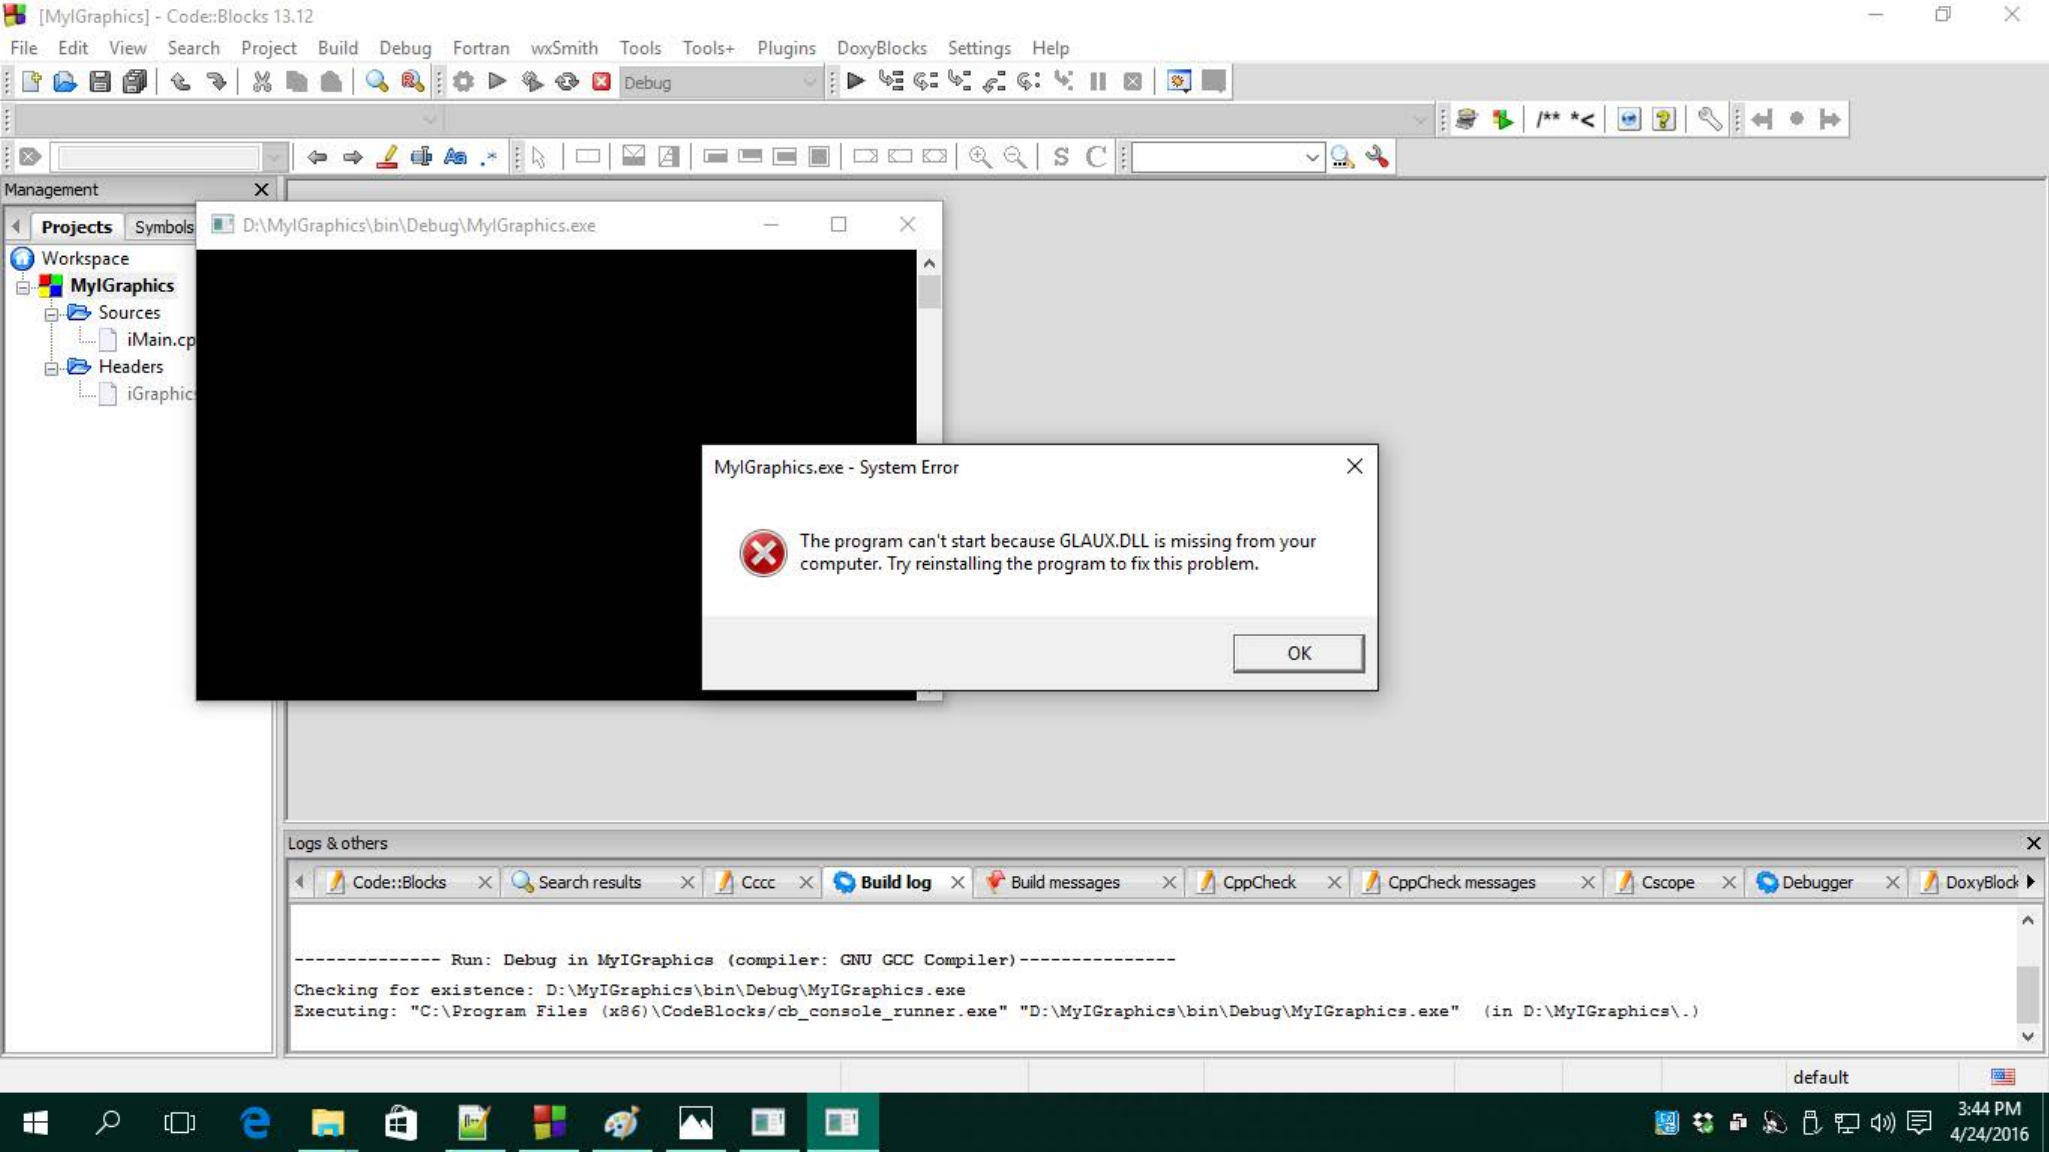Toggle the match case Aa icon
2049x1152 pixels.
pyautogui.click(x=455, y=157)
